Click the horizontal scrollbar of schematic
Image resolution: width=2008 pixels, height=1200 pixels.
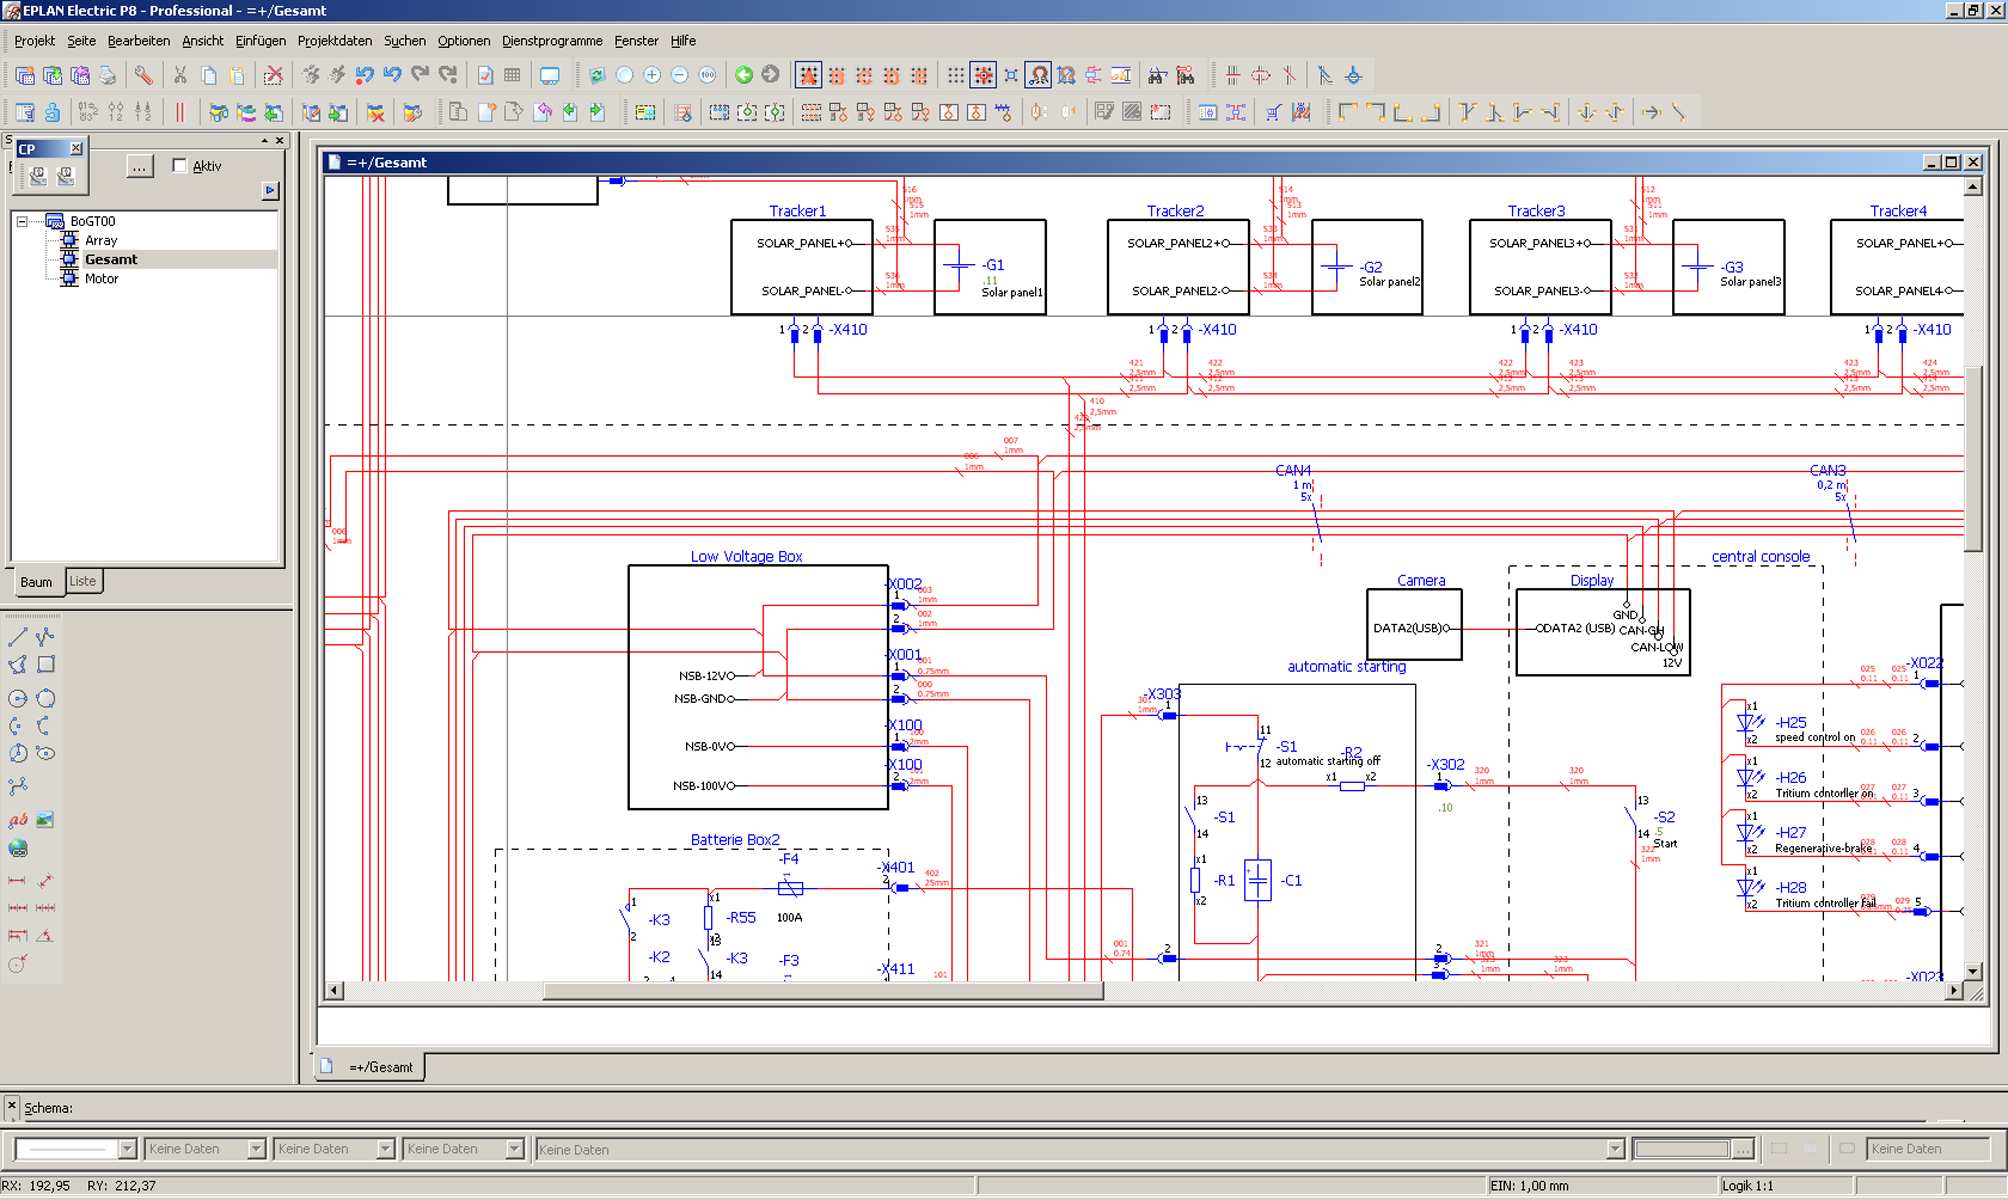pyautogui.click(x=822, y=991)
